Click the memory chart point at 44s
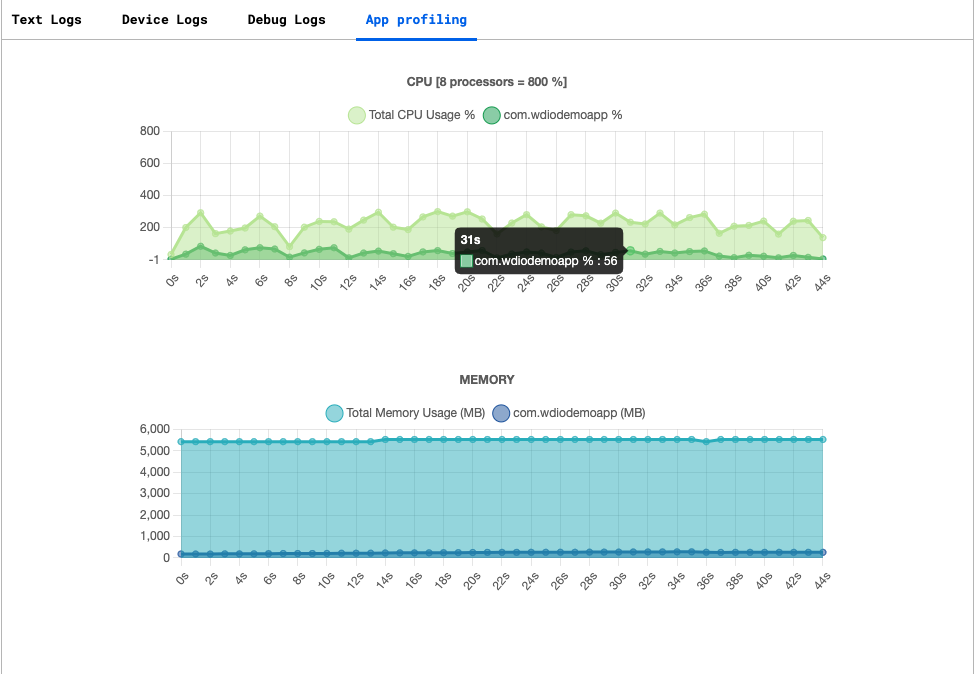 (823, 439)
